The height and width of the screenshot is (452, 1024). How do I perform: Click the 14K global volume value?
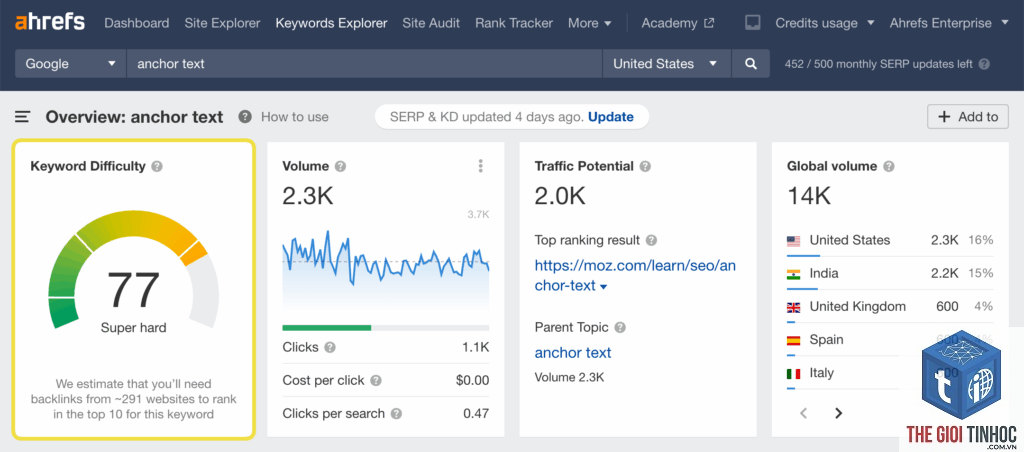tap(808, 195)
